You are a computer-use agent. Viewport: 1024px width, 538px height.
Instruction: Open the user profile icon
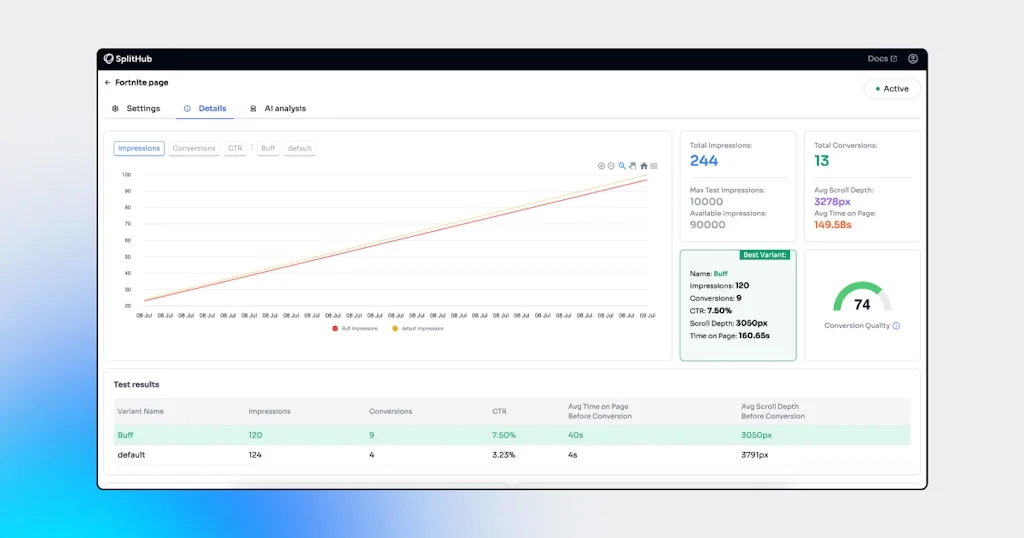point(912,59)
